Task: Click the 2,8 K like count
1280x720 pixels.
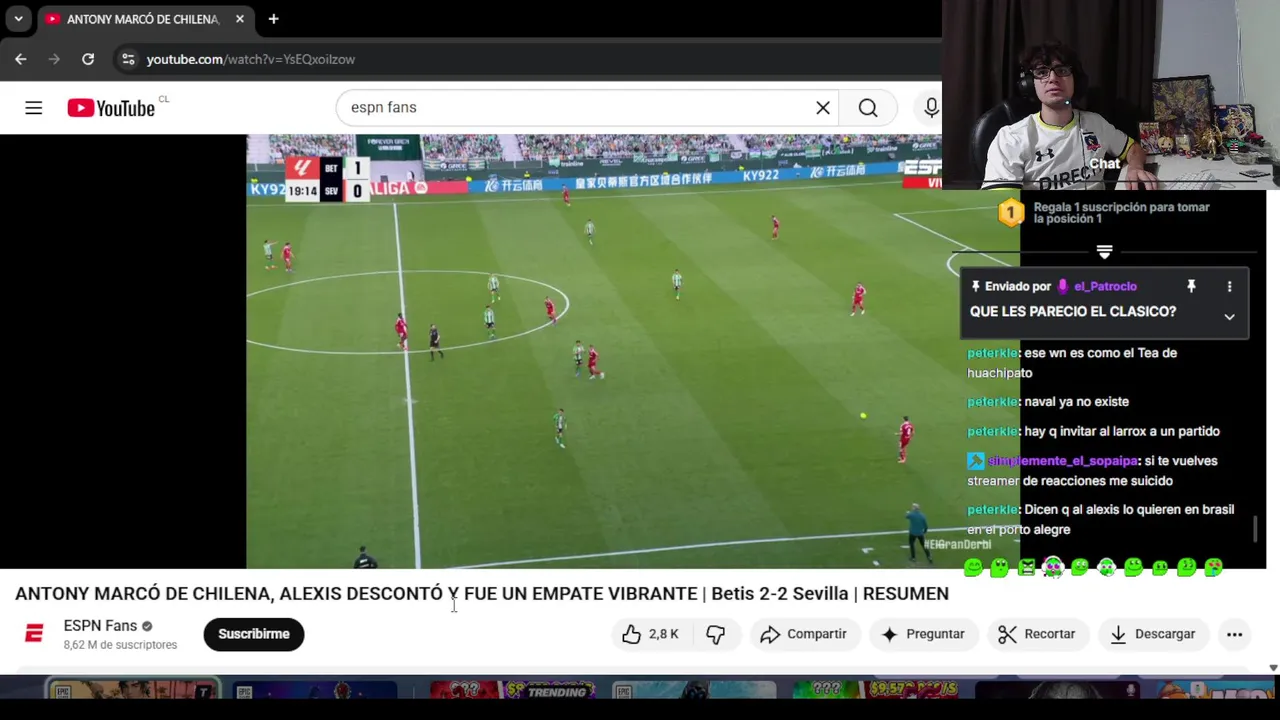Action: pyautogui.click(x=663, y=634)
